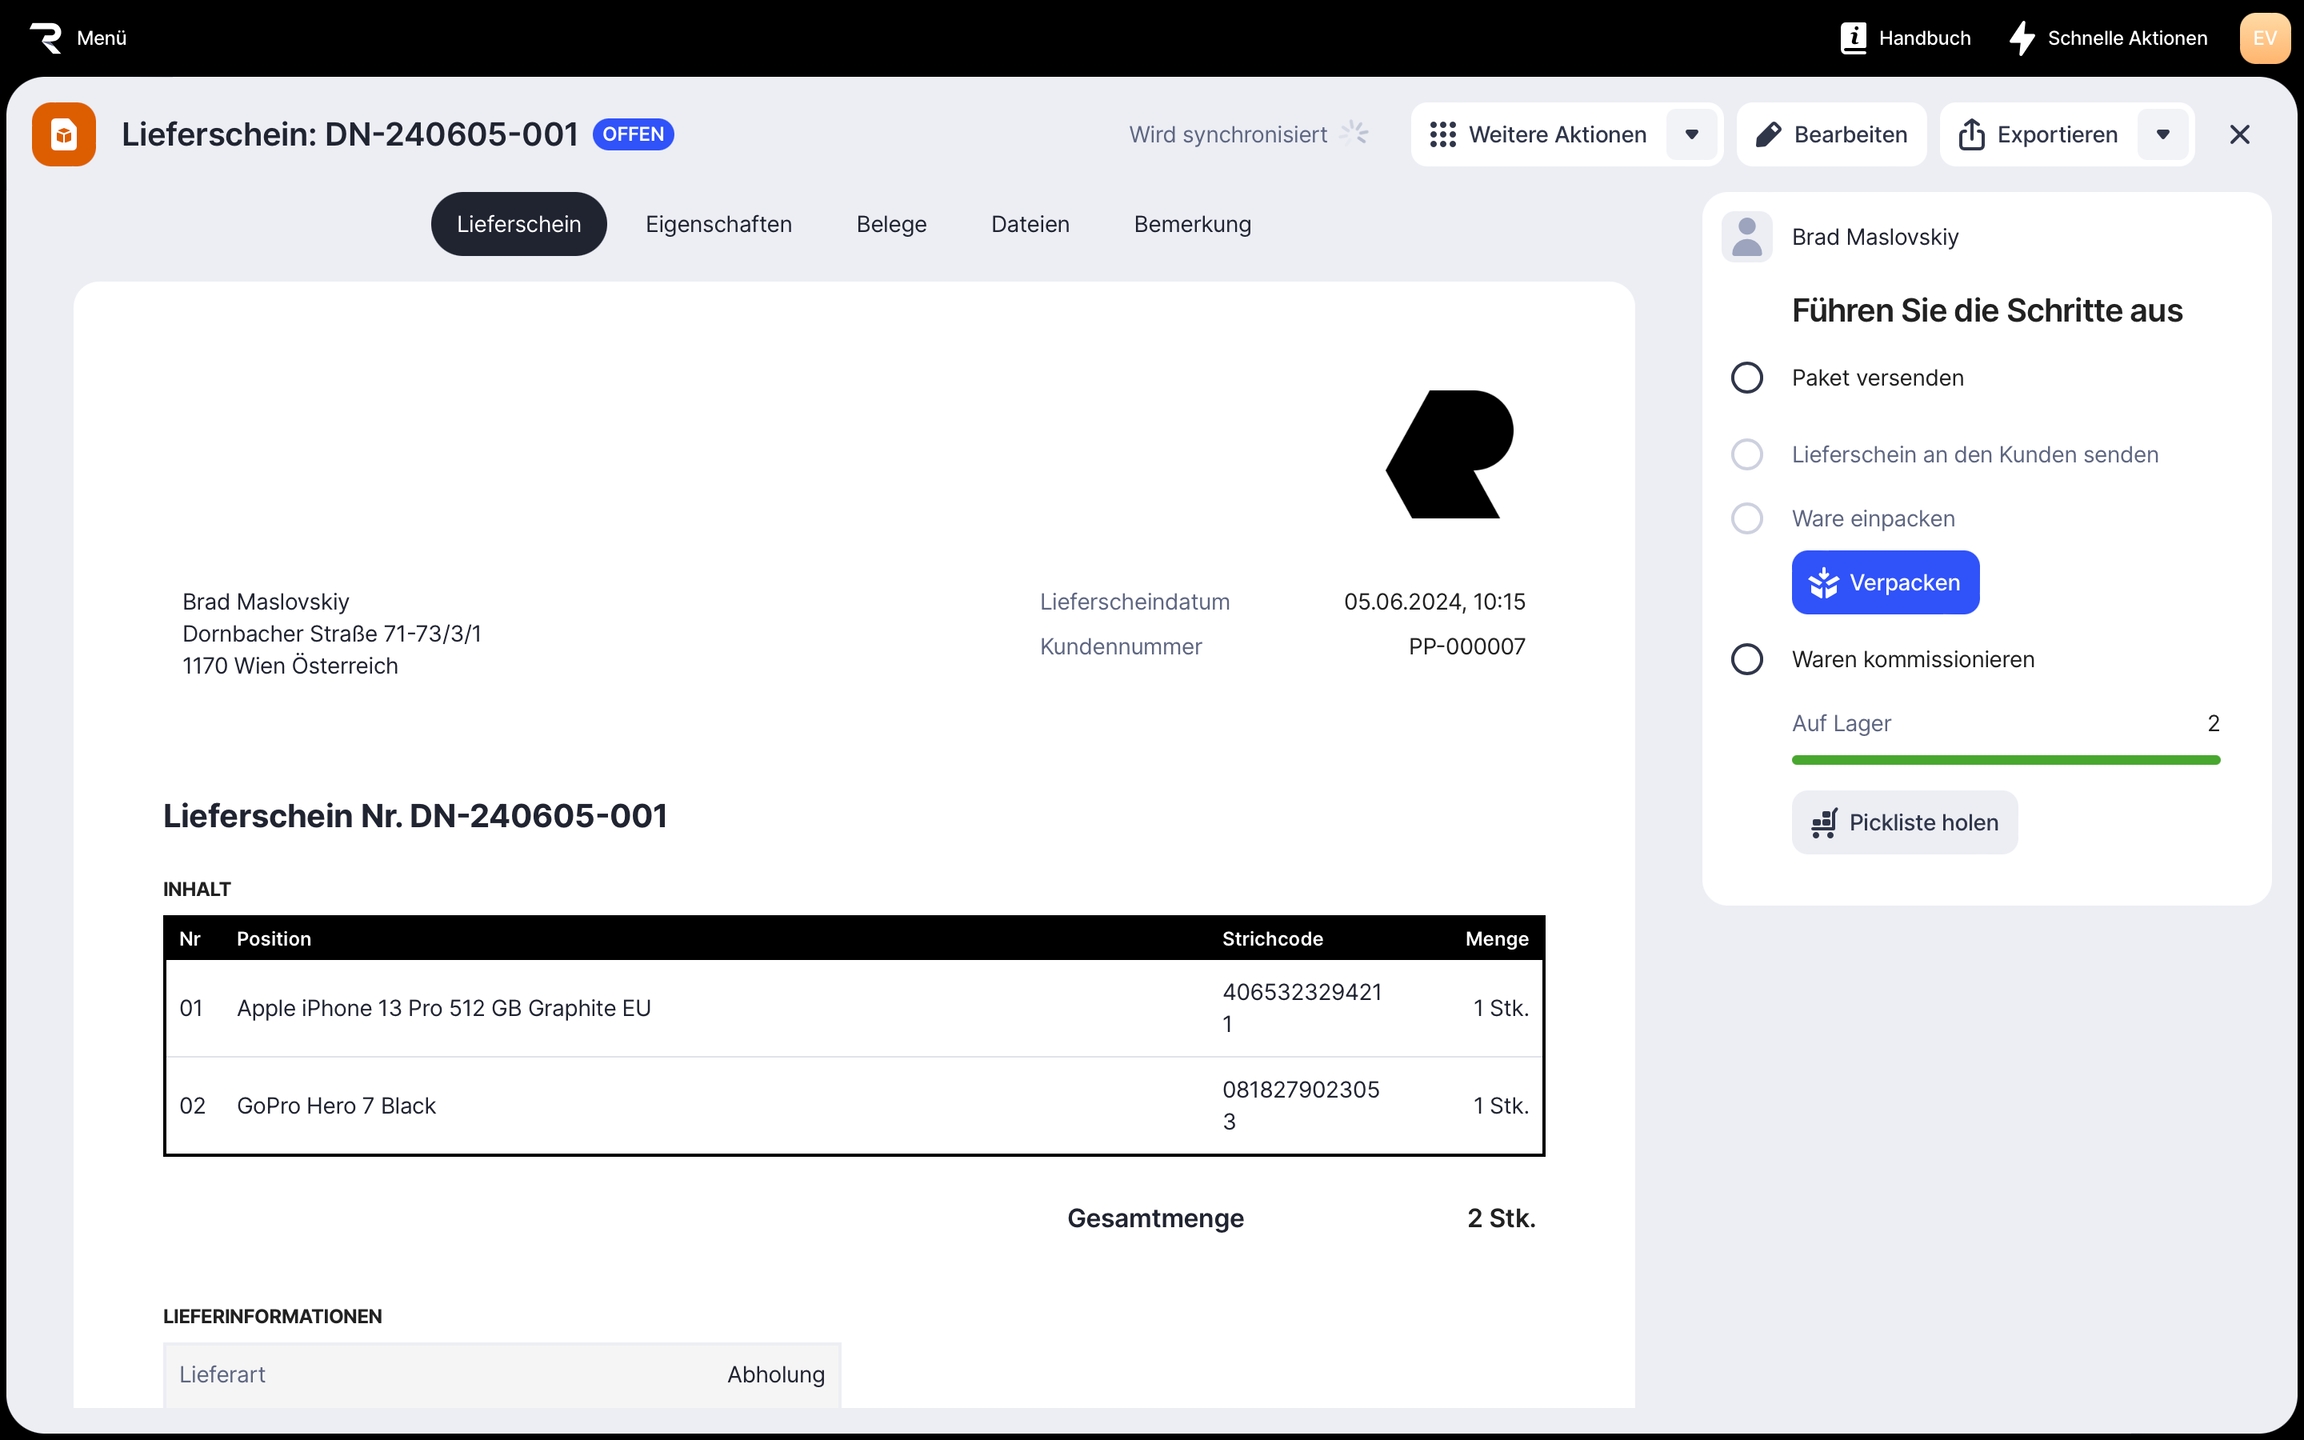Toggle Ware einpacken step circle
Screen dimensions: 2304x1440
pyautogui.click(x=1746, y=519)
